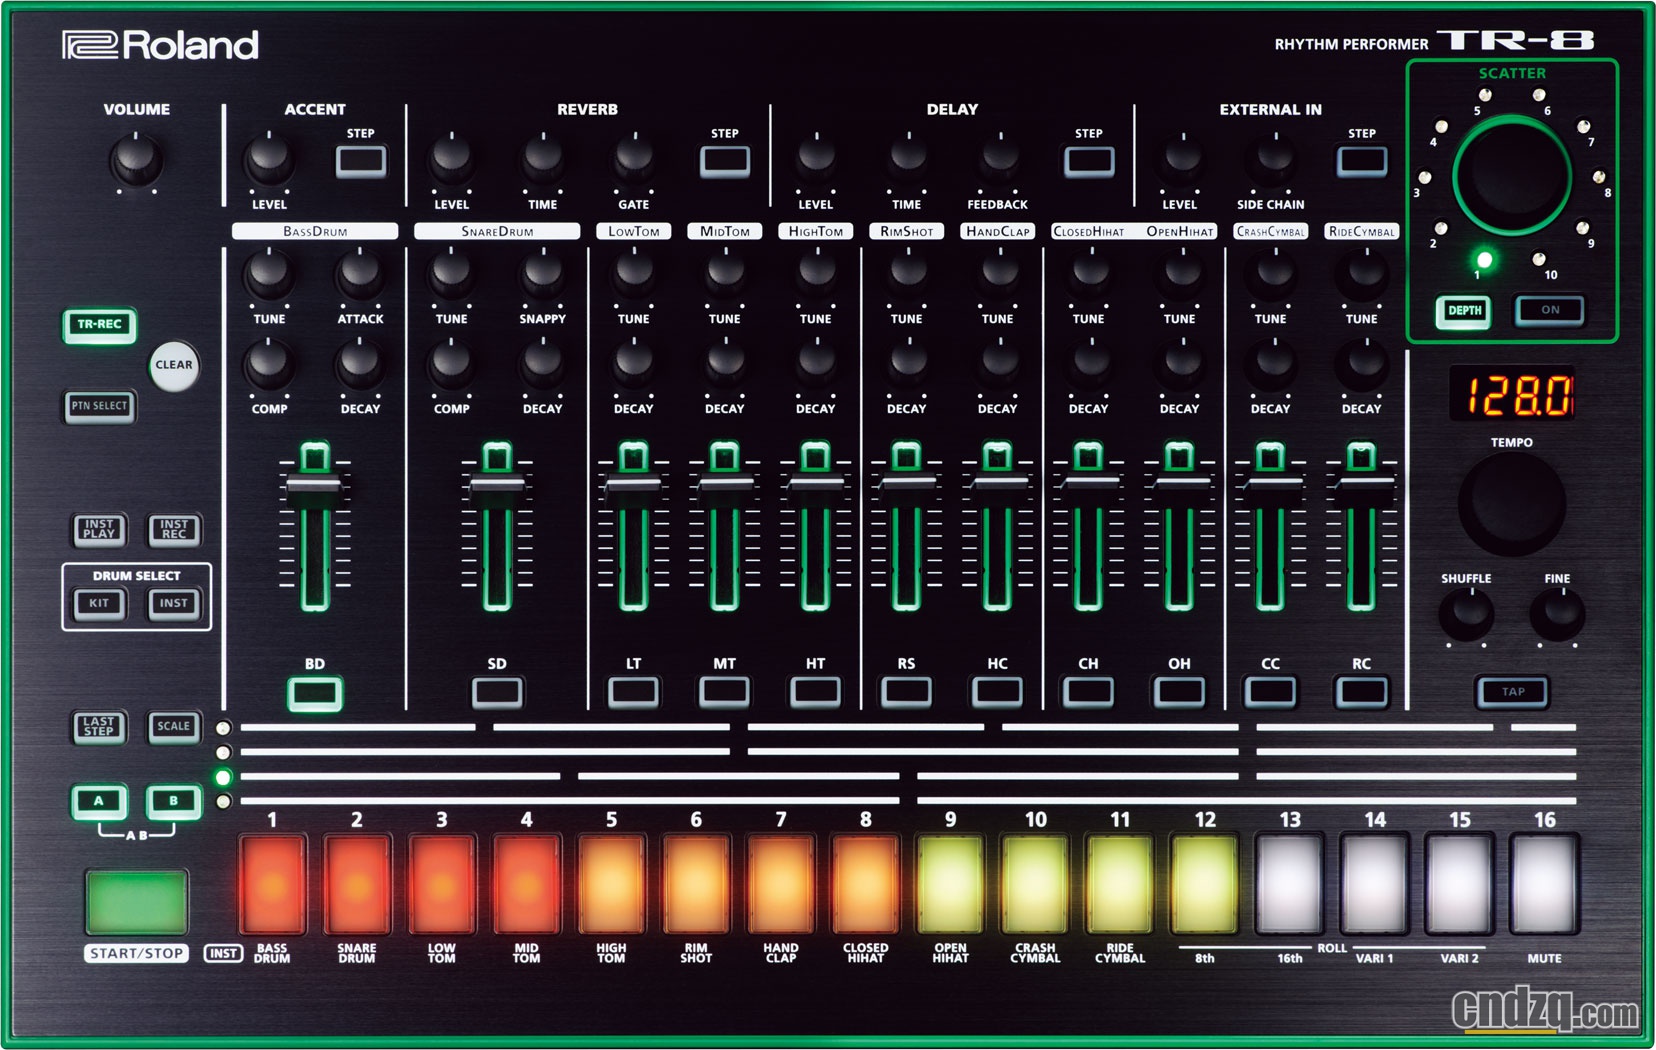
Task: Toggle the External In STEP button
Action: click(1362, 161)
